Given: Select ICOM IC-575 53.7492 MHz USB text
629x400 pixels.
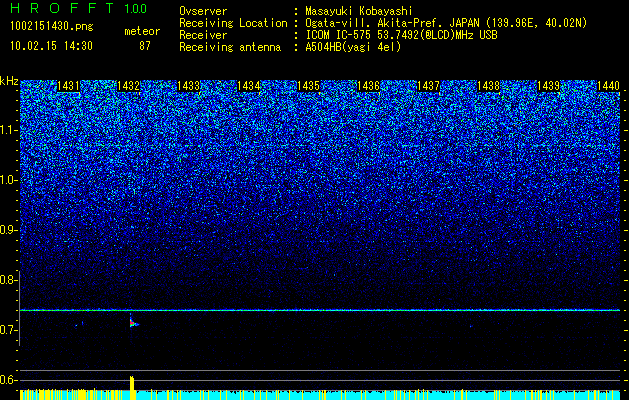Looking at the screenshot, I should pyautogui.click(x=401, y=35).
